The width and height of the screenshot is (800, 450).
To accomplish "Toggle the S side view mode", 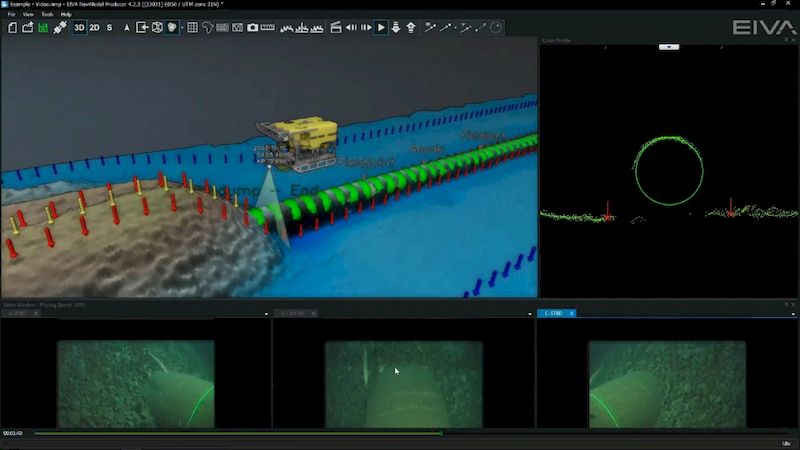I will point(109,28).
